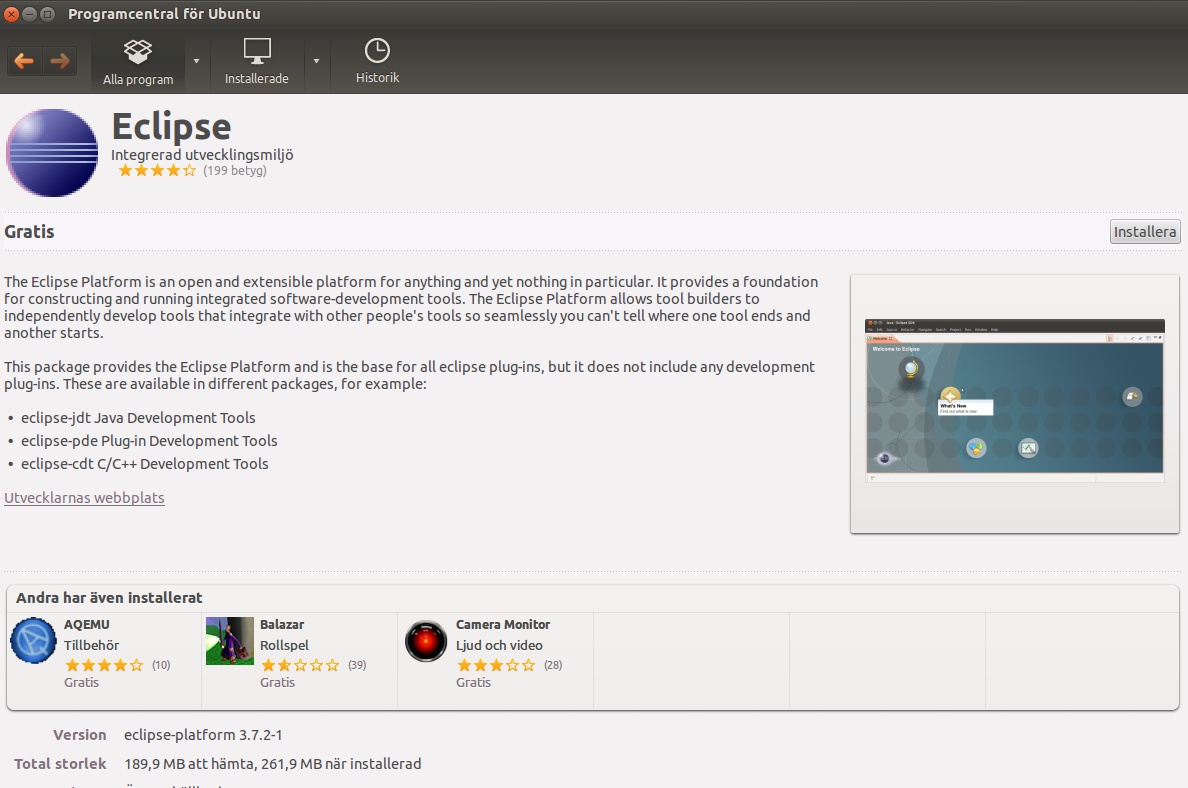Open the Utvecklarnas webbplats link
This screenshot has width=1188, height=788.
84,498
